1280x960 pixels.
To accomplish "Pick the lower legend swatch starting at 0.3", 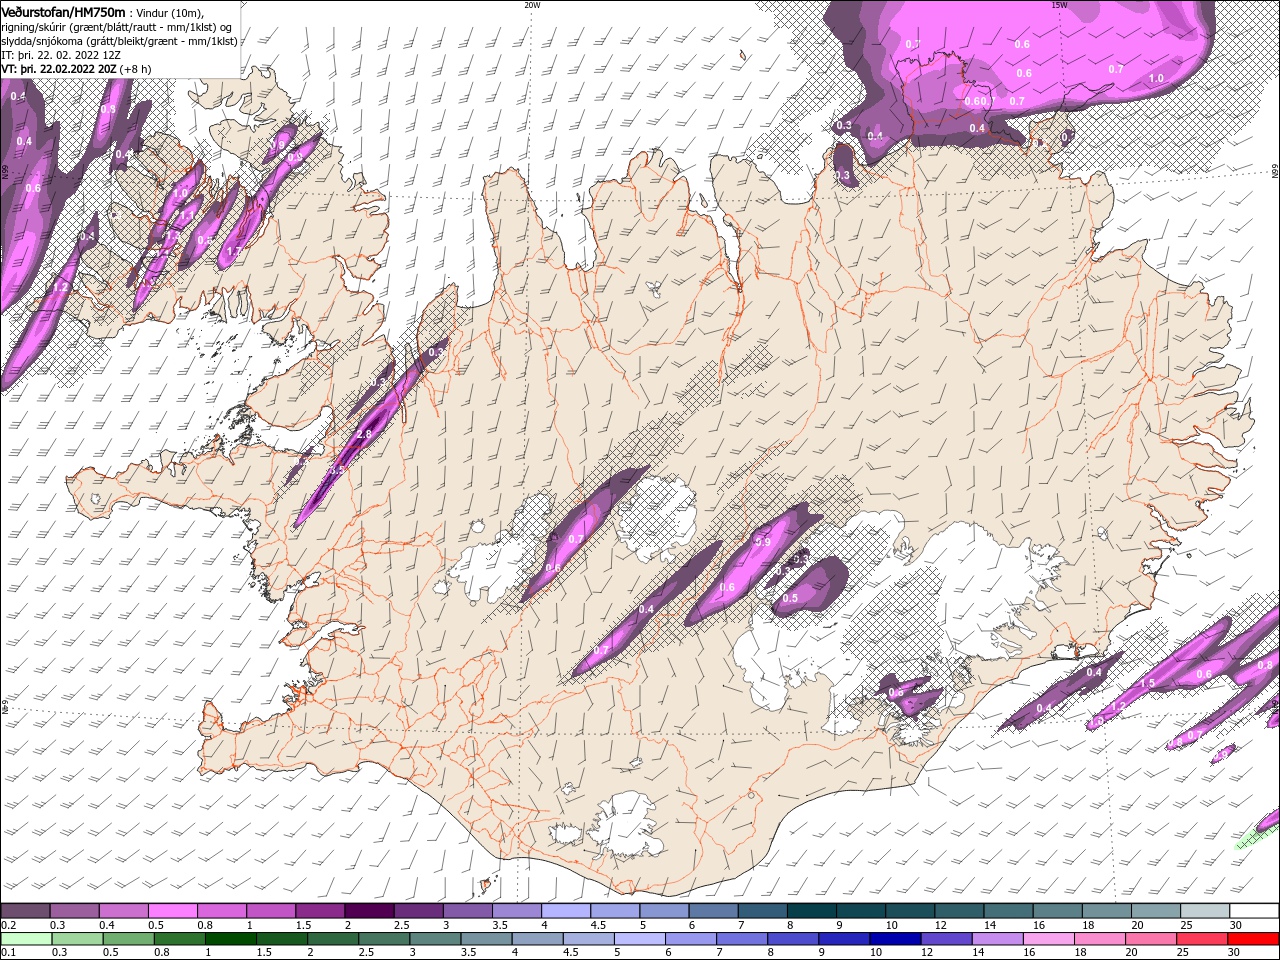I will [77, 939].
